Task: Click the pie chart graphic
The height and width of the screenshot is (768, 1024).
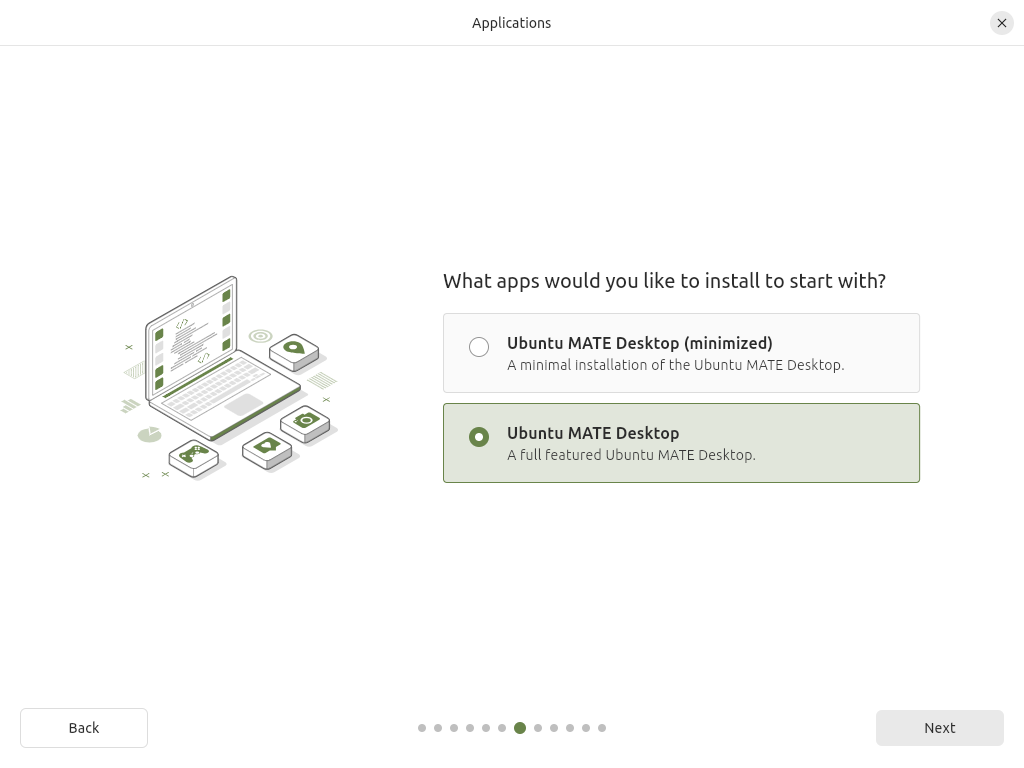Action: coord(149,434)
